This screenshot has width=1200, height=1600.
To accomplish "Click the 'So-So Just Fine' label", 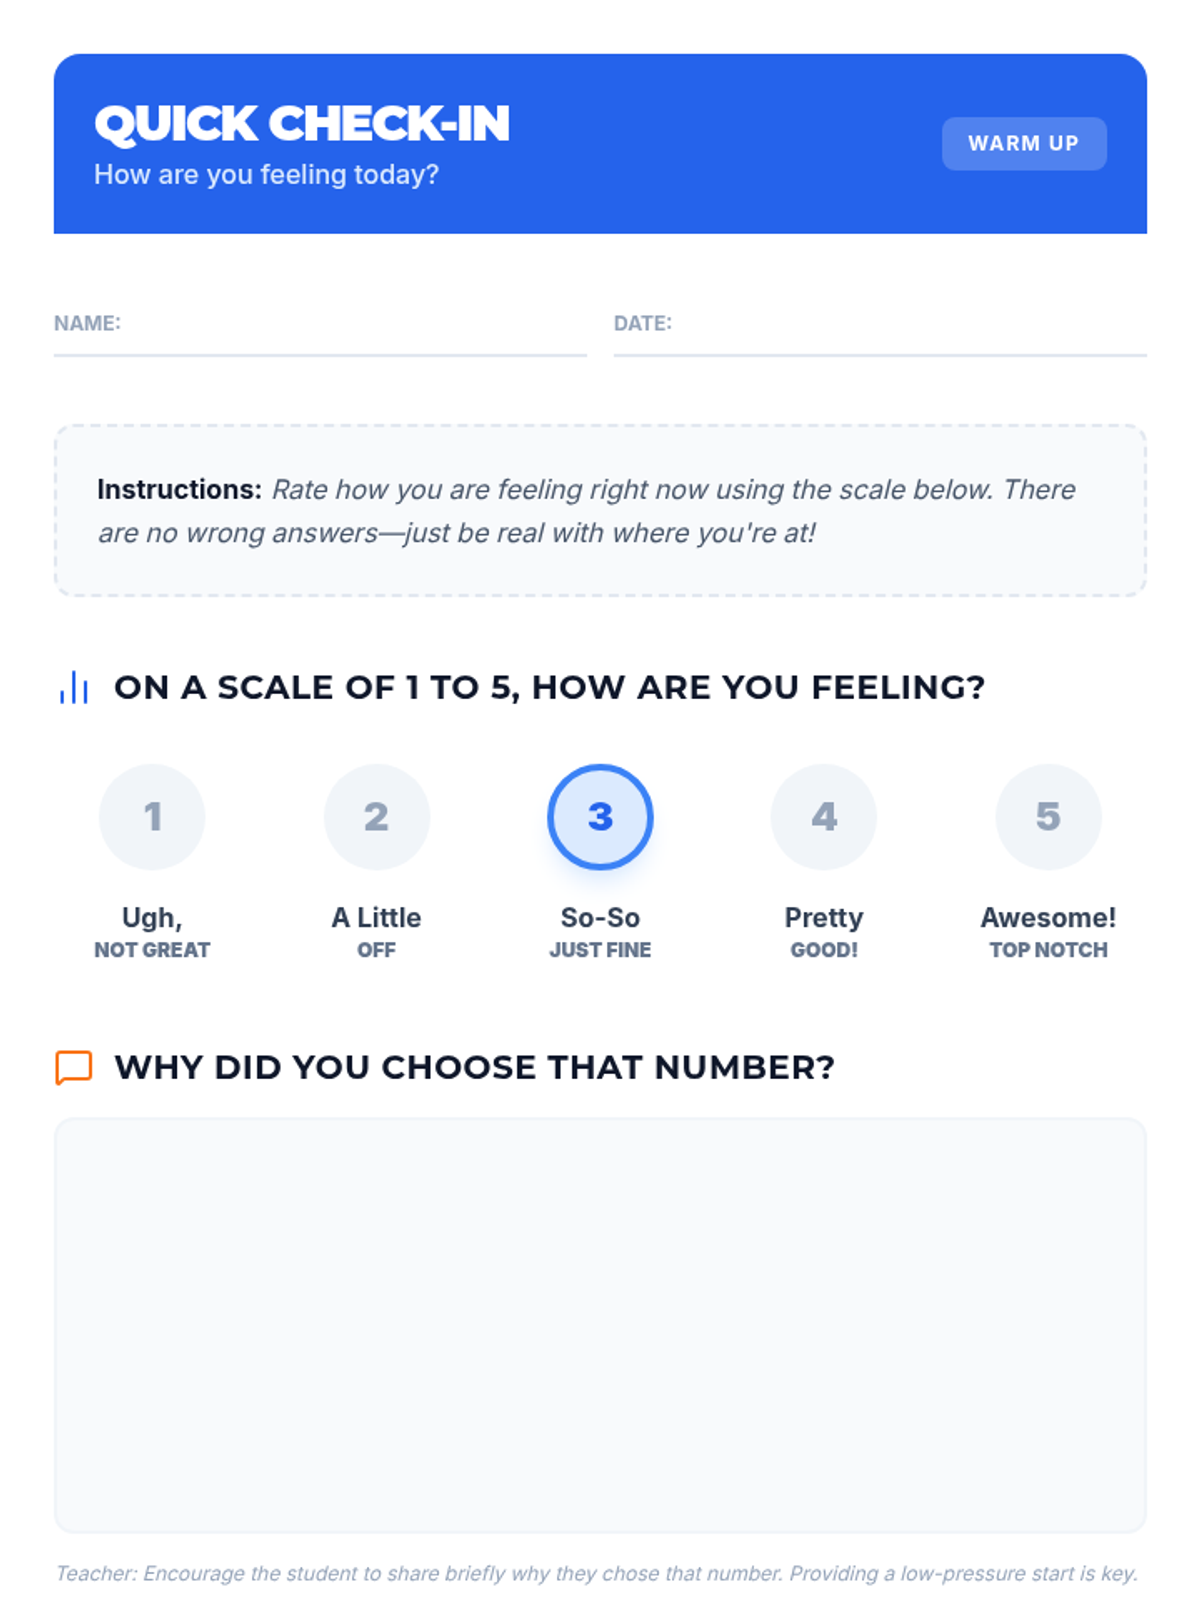I will point(600,932).
